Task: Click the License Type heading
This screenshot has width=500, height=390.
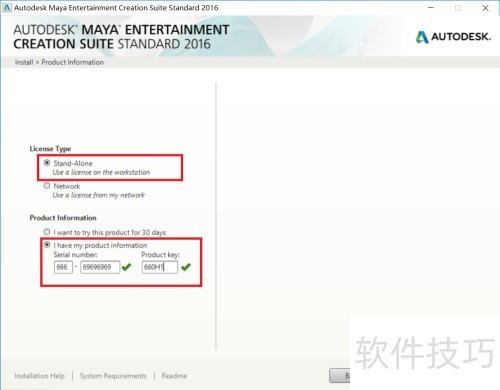Action: coord(50,149)
